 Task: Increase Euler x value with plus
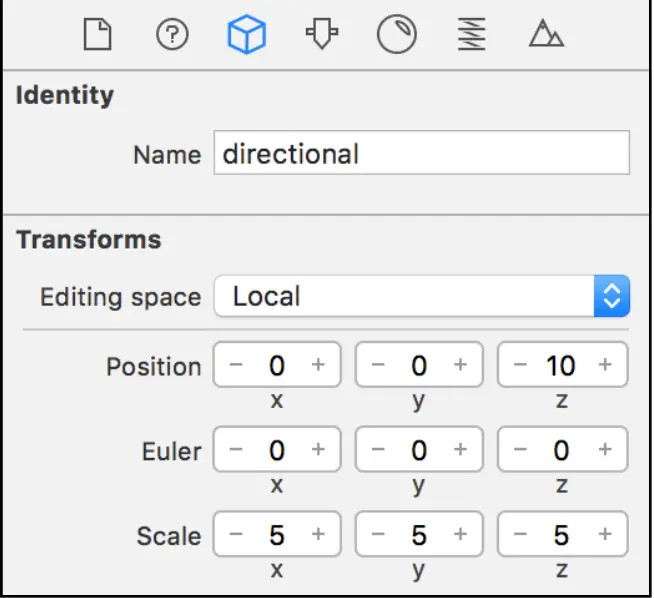[x=318, y=450]
